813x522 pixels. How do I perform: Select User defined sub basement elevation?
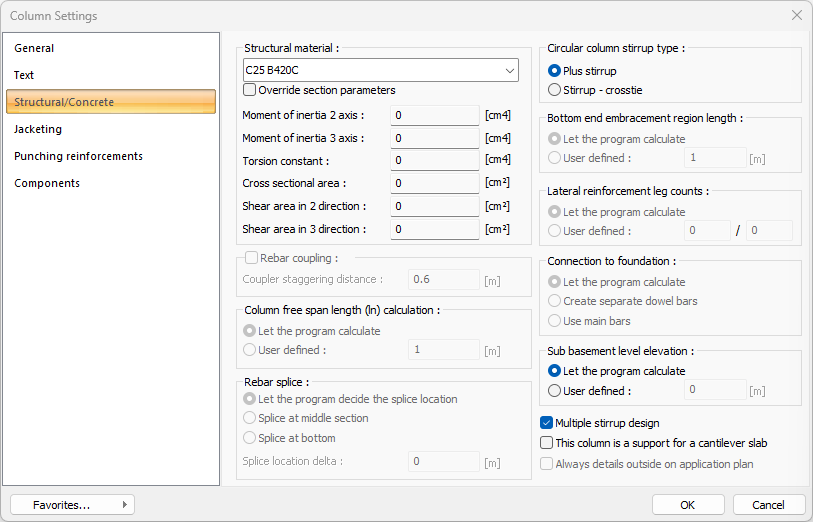[555, 391]
